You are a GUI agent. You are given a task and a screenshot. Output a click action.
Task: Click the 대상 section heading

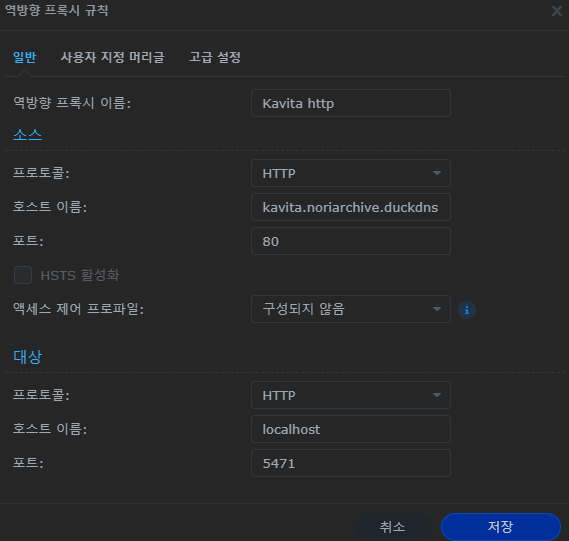click(x=28, y=357)
